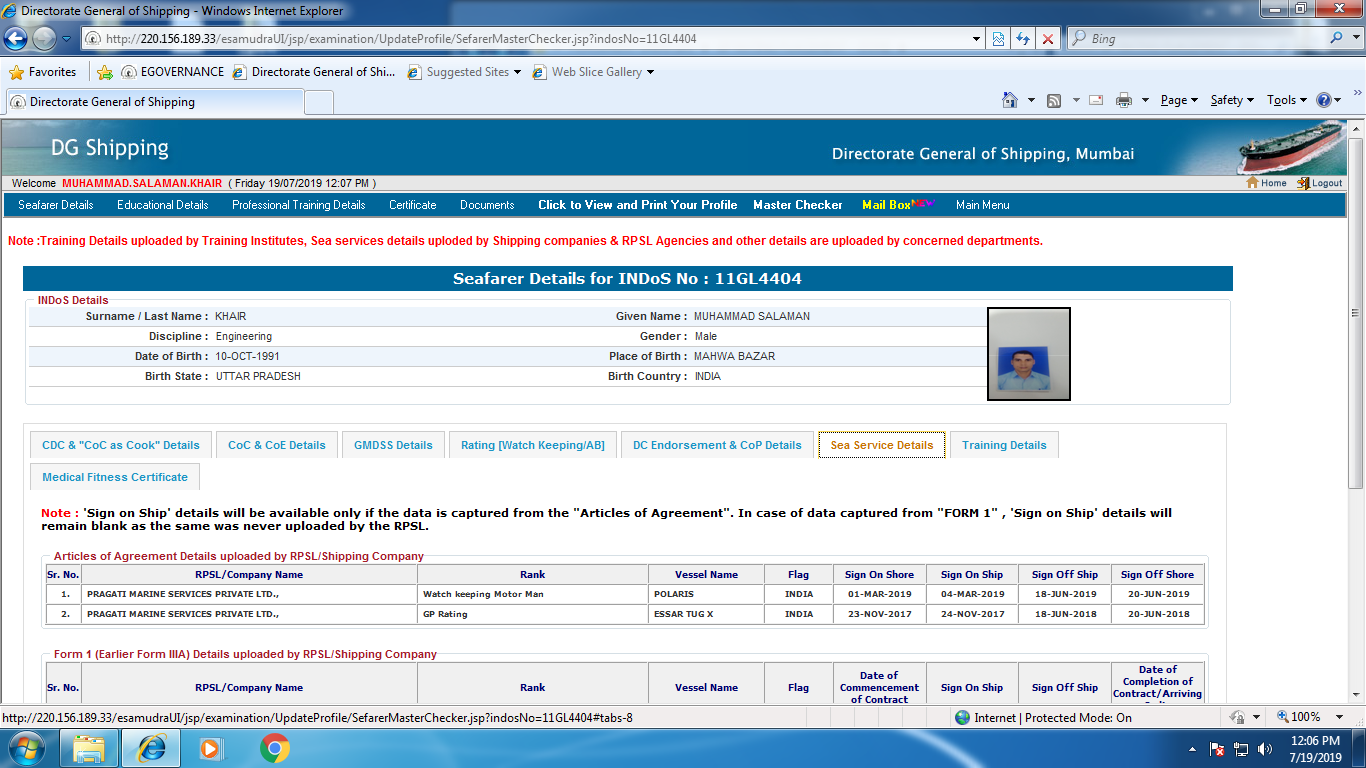The image size is (1366, 768).
Task: Print the page using the printer icon
Action: point(1124,100)
